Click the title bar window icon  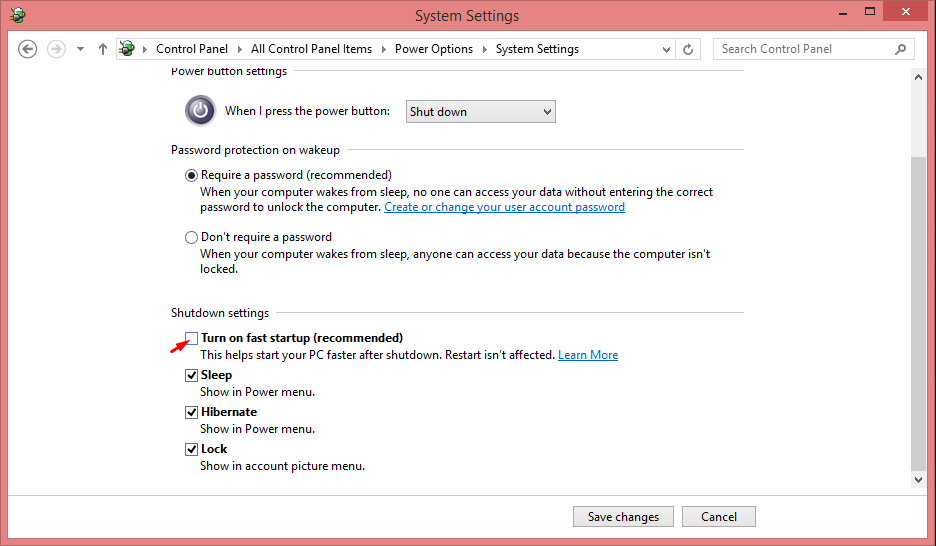[x=18, y=15]
